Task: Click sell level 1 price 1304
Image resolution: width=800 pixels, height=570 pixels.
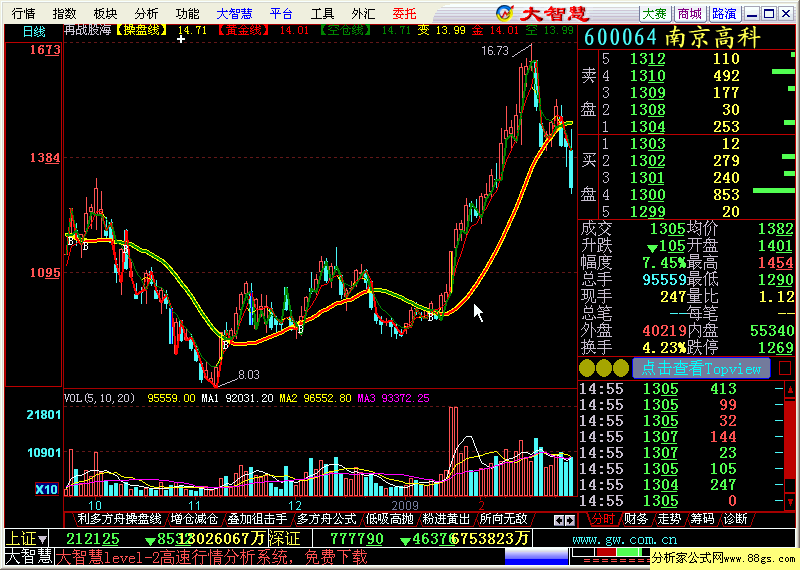Action: pyautogui.click(x=647, y=126)
